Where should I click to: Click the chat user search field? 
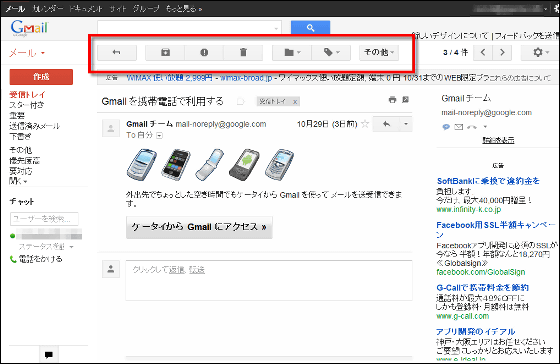click(x=44, y=219)
